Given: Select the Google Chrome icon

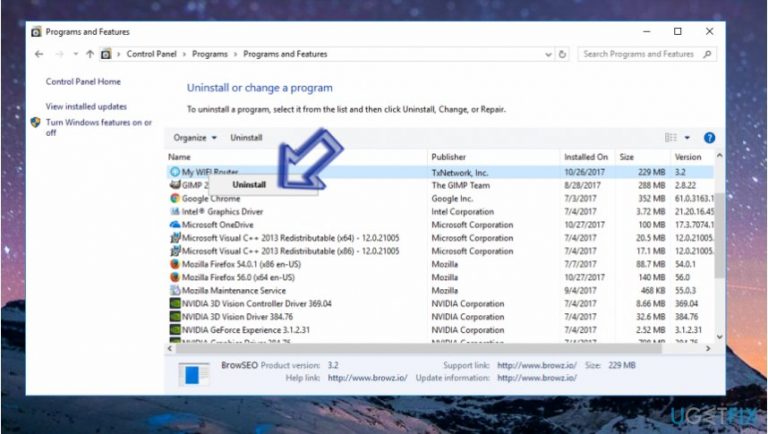Looking at the screenshot, I should [x=175, y=198].
